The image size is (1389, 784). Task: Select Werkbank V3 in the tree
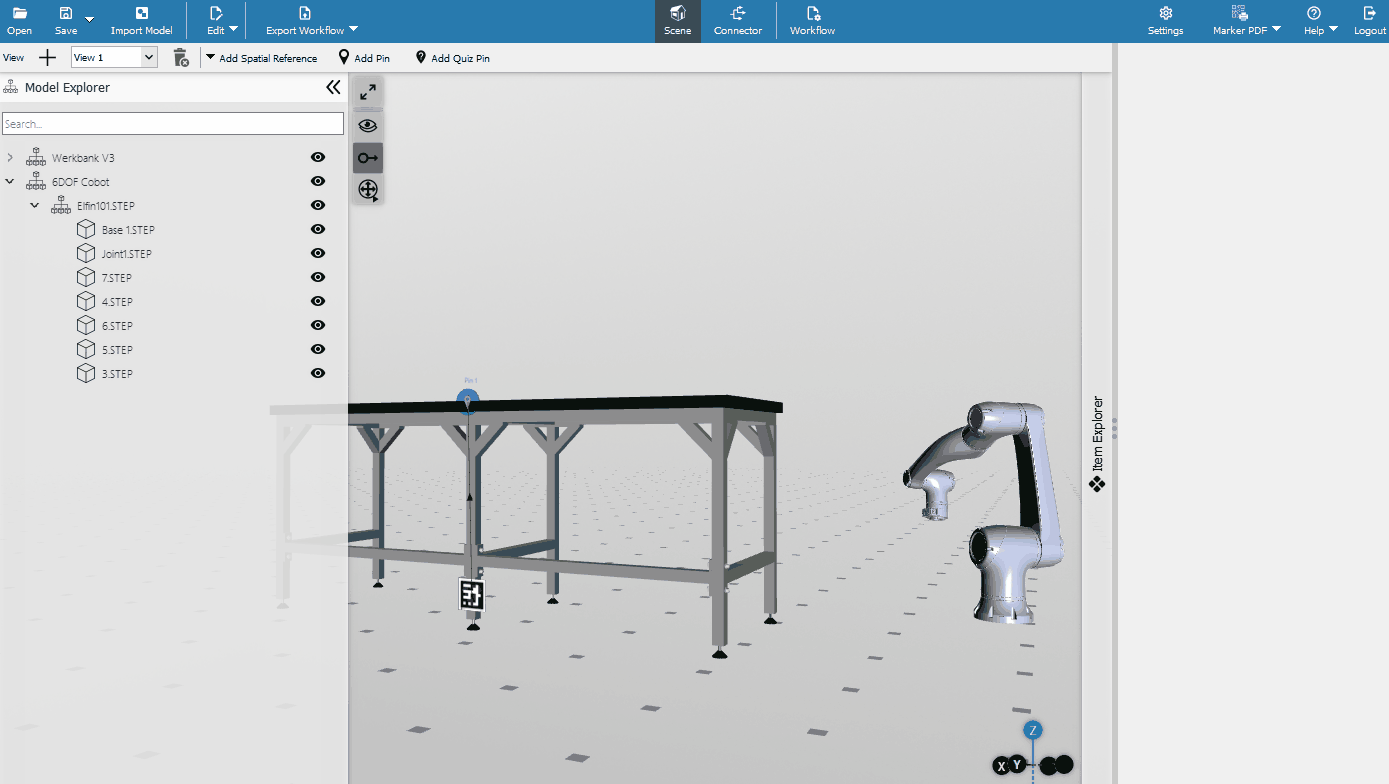83,158
